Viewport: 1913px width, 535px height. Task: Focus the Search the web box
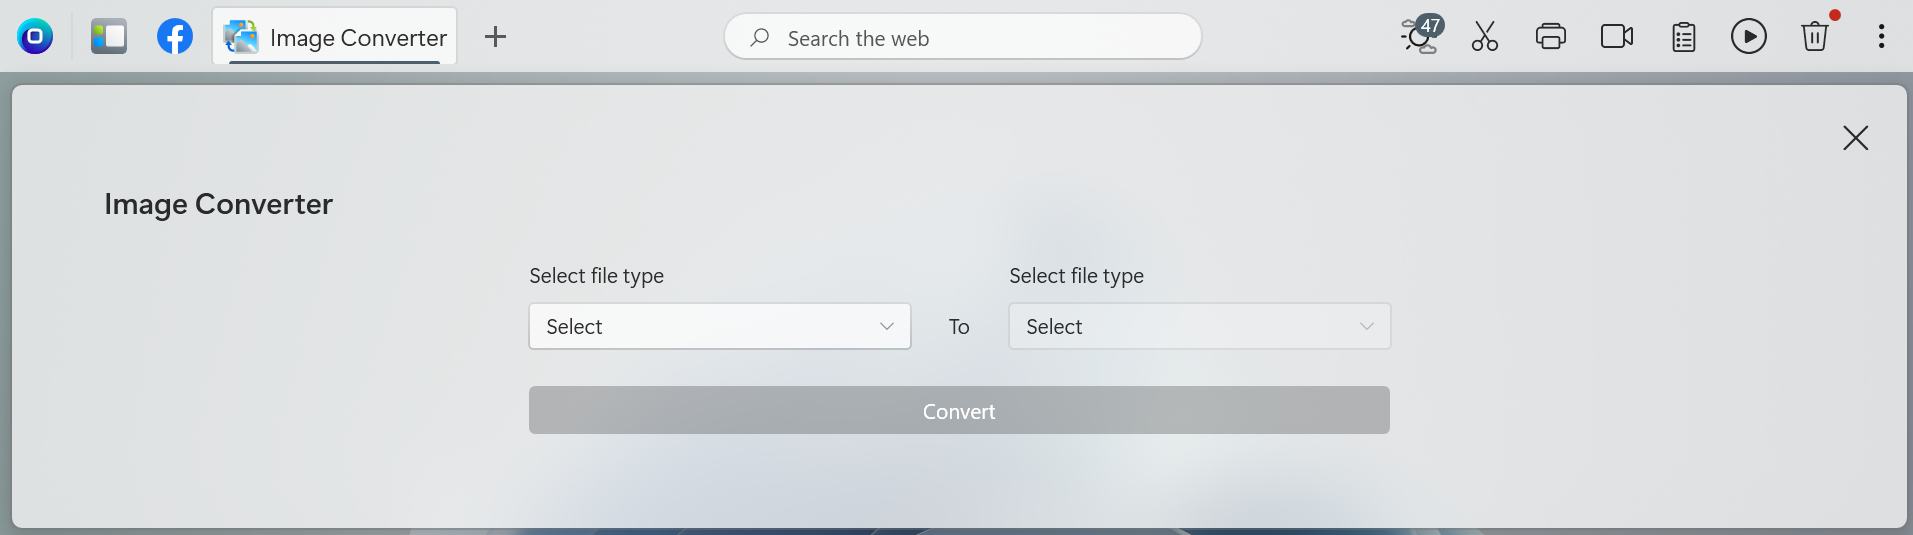963,37
